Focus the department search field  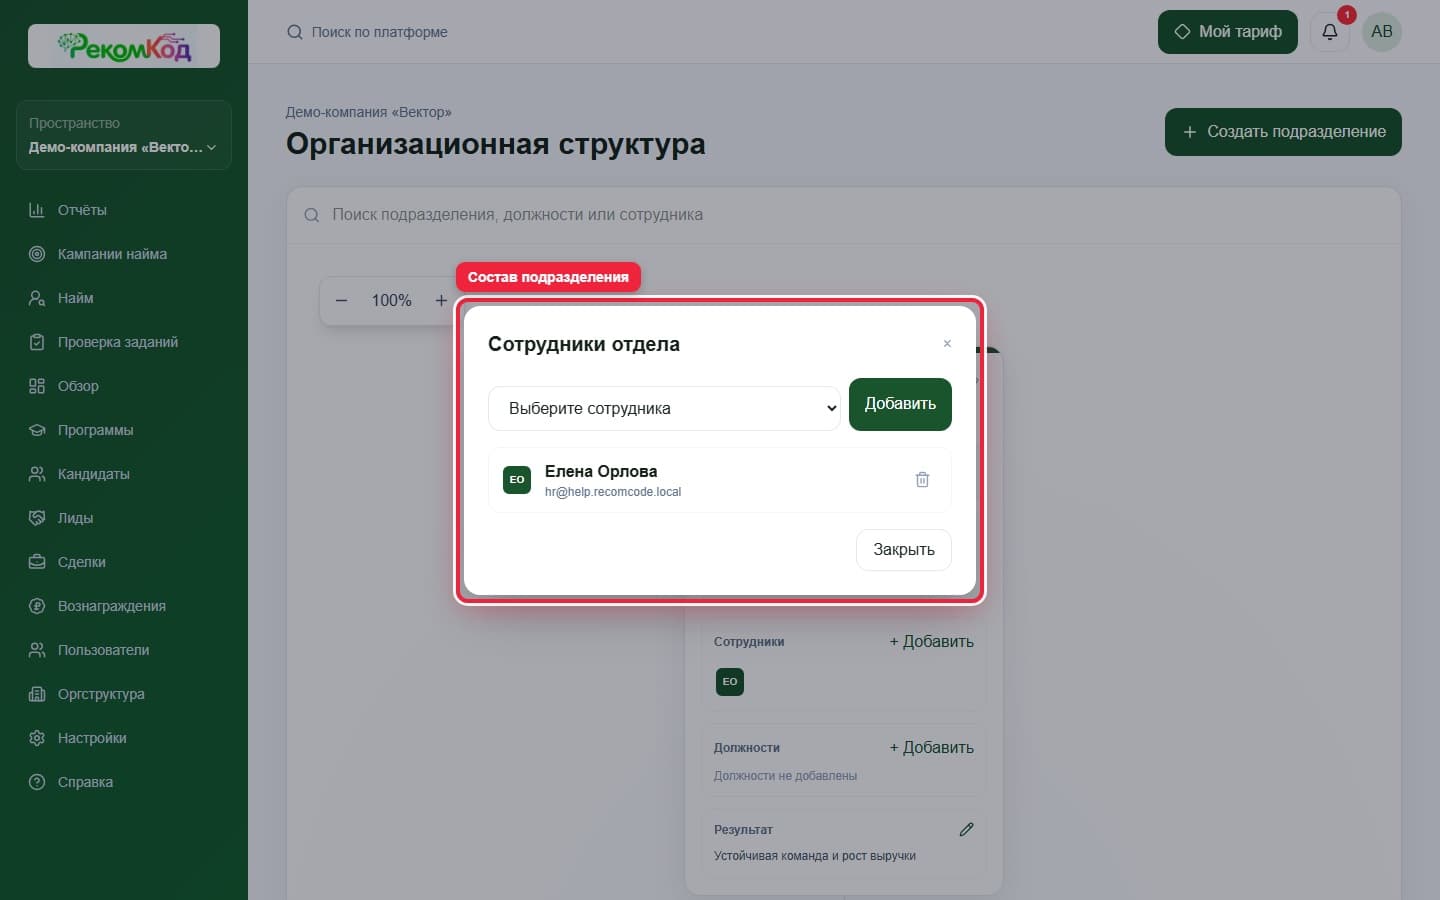coord(843,215)
